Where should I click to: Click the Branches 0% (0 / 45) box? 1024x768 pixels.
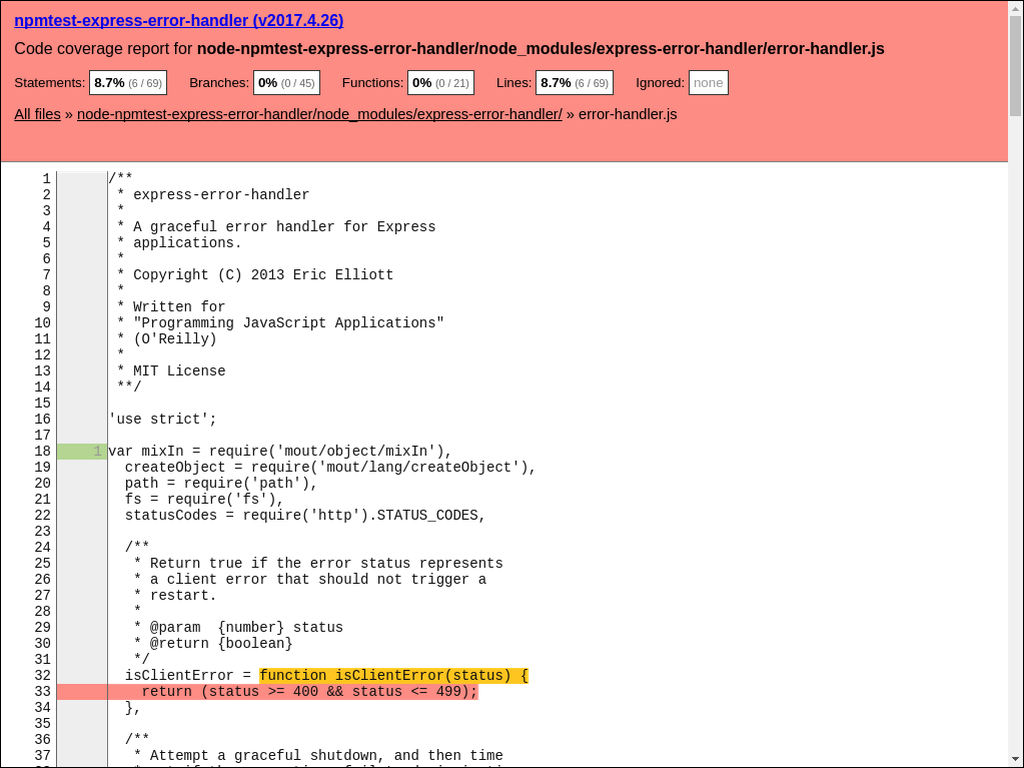pyautogui.click(x=287, y=83)
